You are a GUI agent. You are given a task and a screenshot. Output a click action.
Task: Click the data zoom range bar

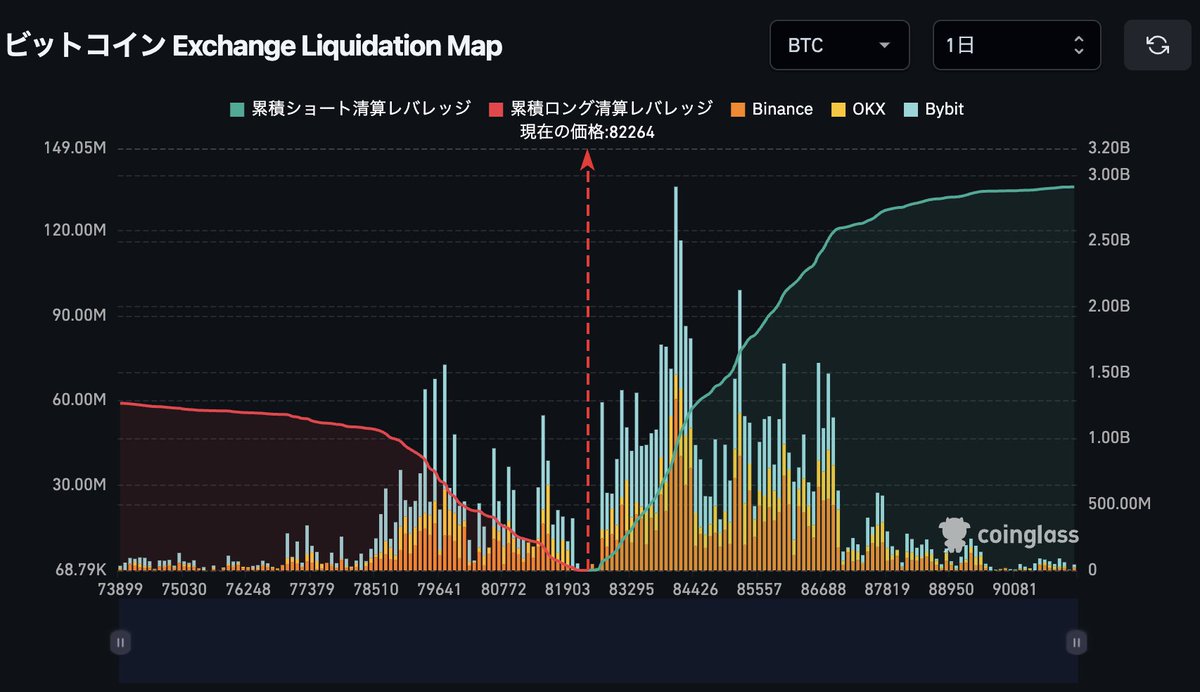(x=598, y=641)
